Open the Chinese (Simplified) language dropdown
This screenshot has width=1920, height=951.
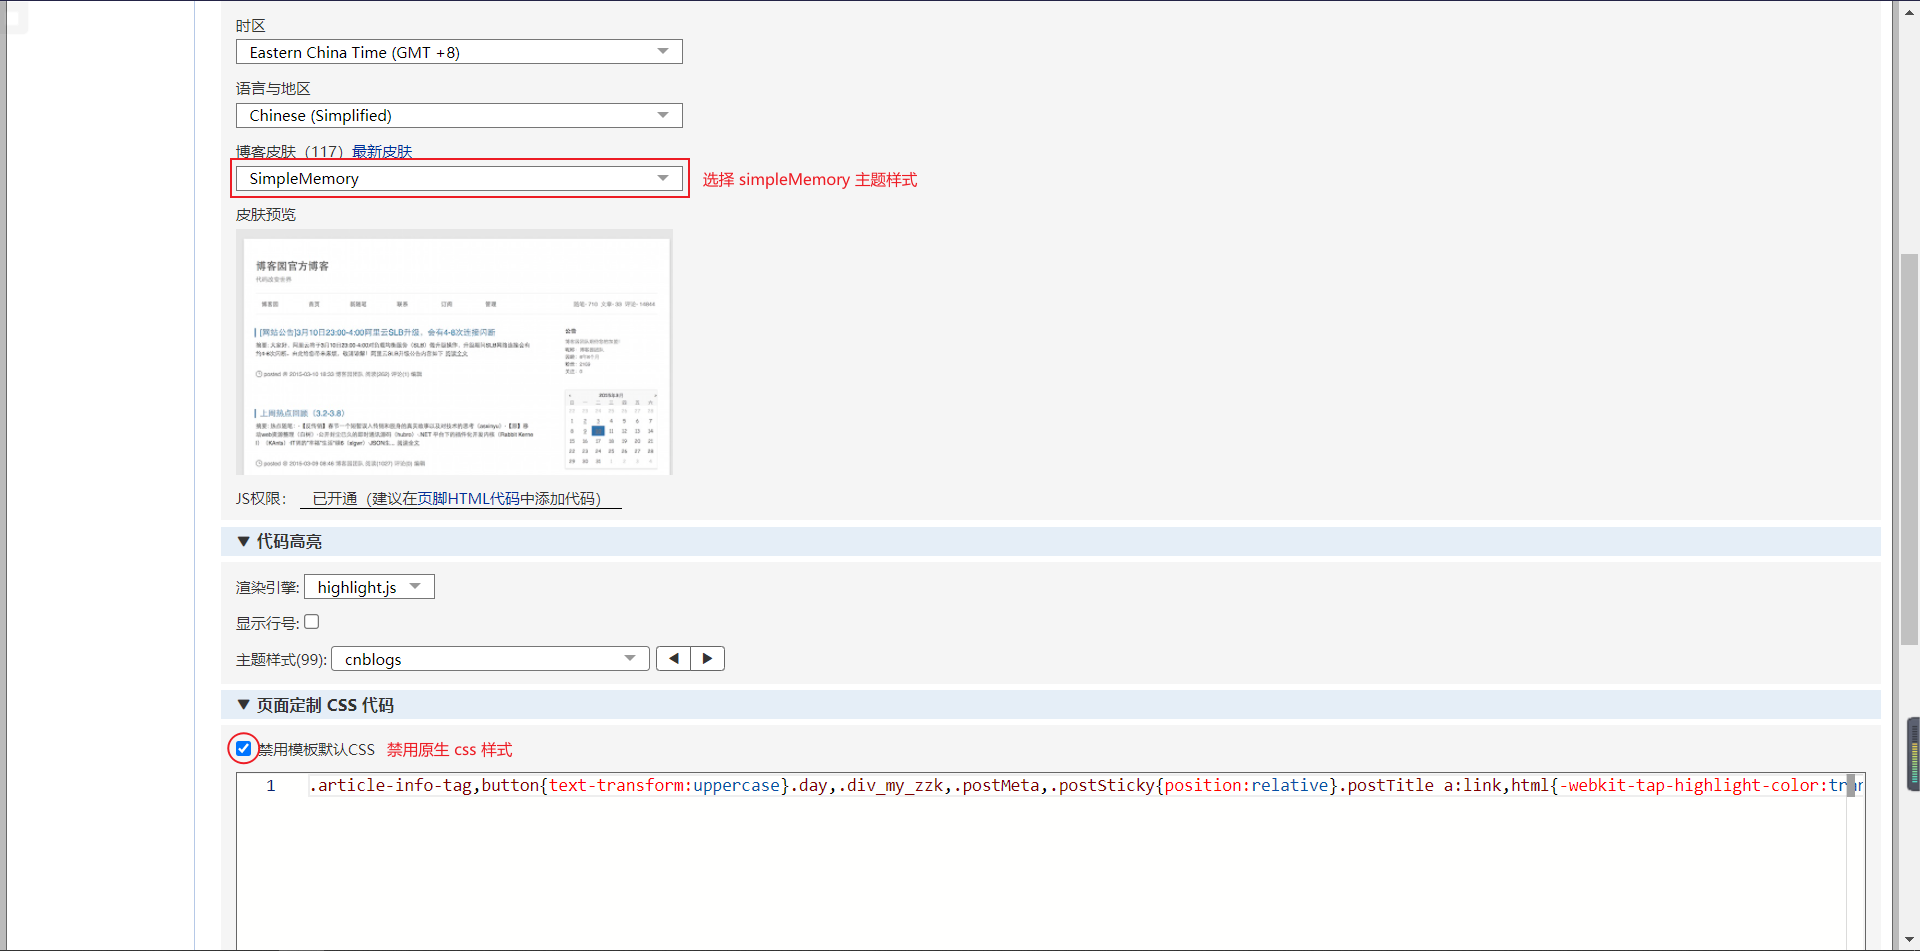tap(459, 115)
